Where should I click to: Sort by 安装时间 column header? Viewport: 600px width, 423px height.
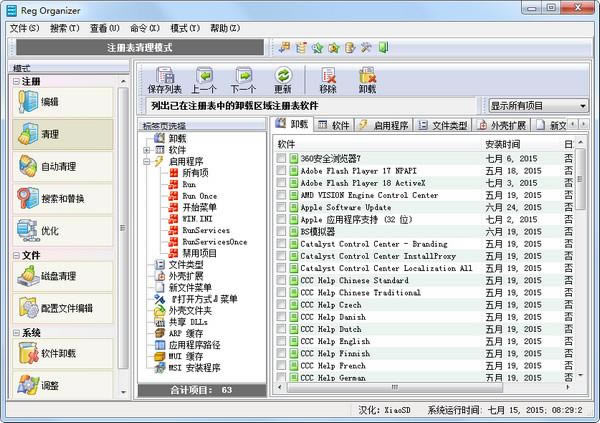click(520, 144)
